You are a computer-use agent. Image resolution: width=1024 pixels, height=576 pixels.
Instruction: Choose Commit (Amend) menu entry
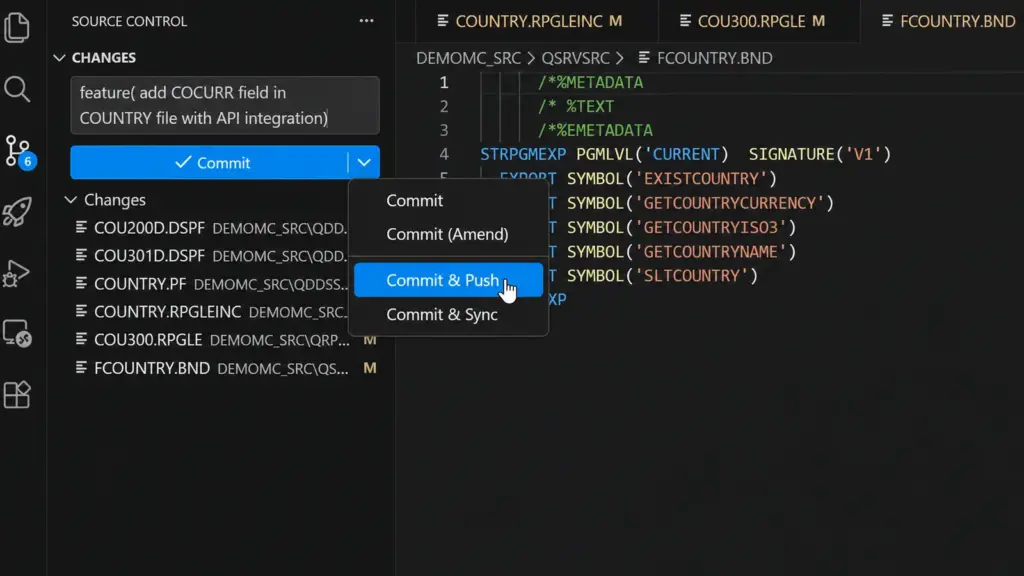click(447, 234)
